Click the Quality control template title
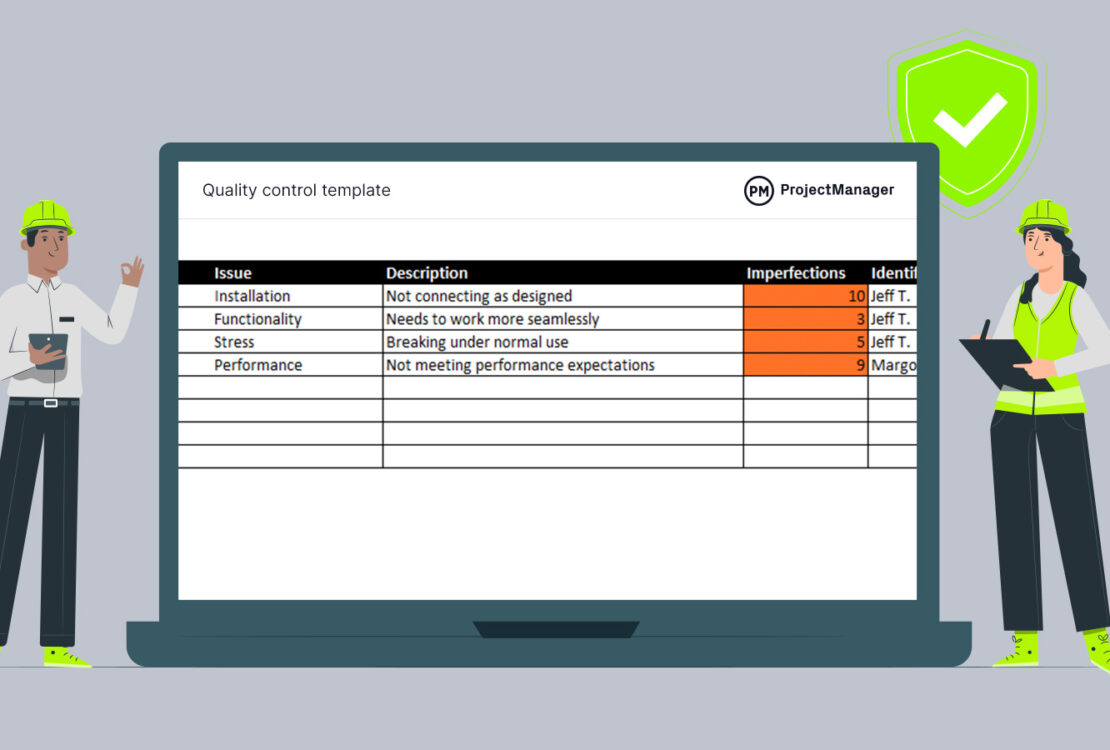The height and width of the screenshot is (750, 1110). click(296, 190)
